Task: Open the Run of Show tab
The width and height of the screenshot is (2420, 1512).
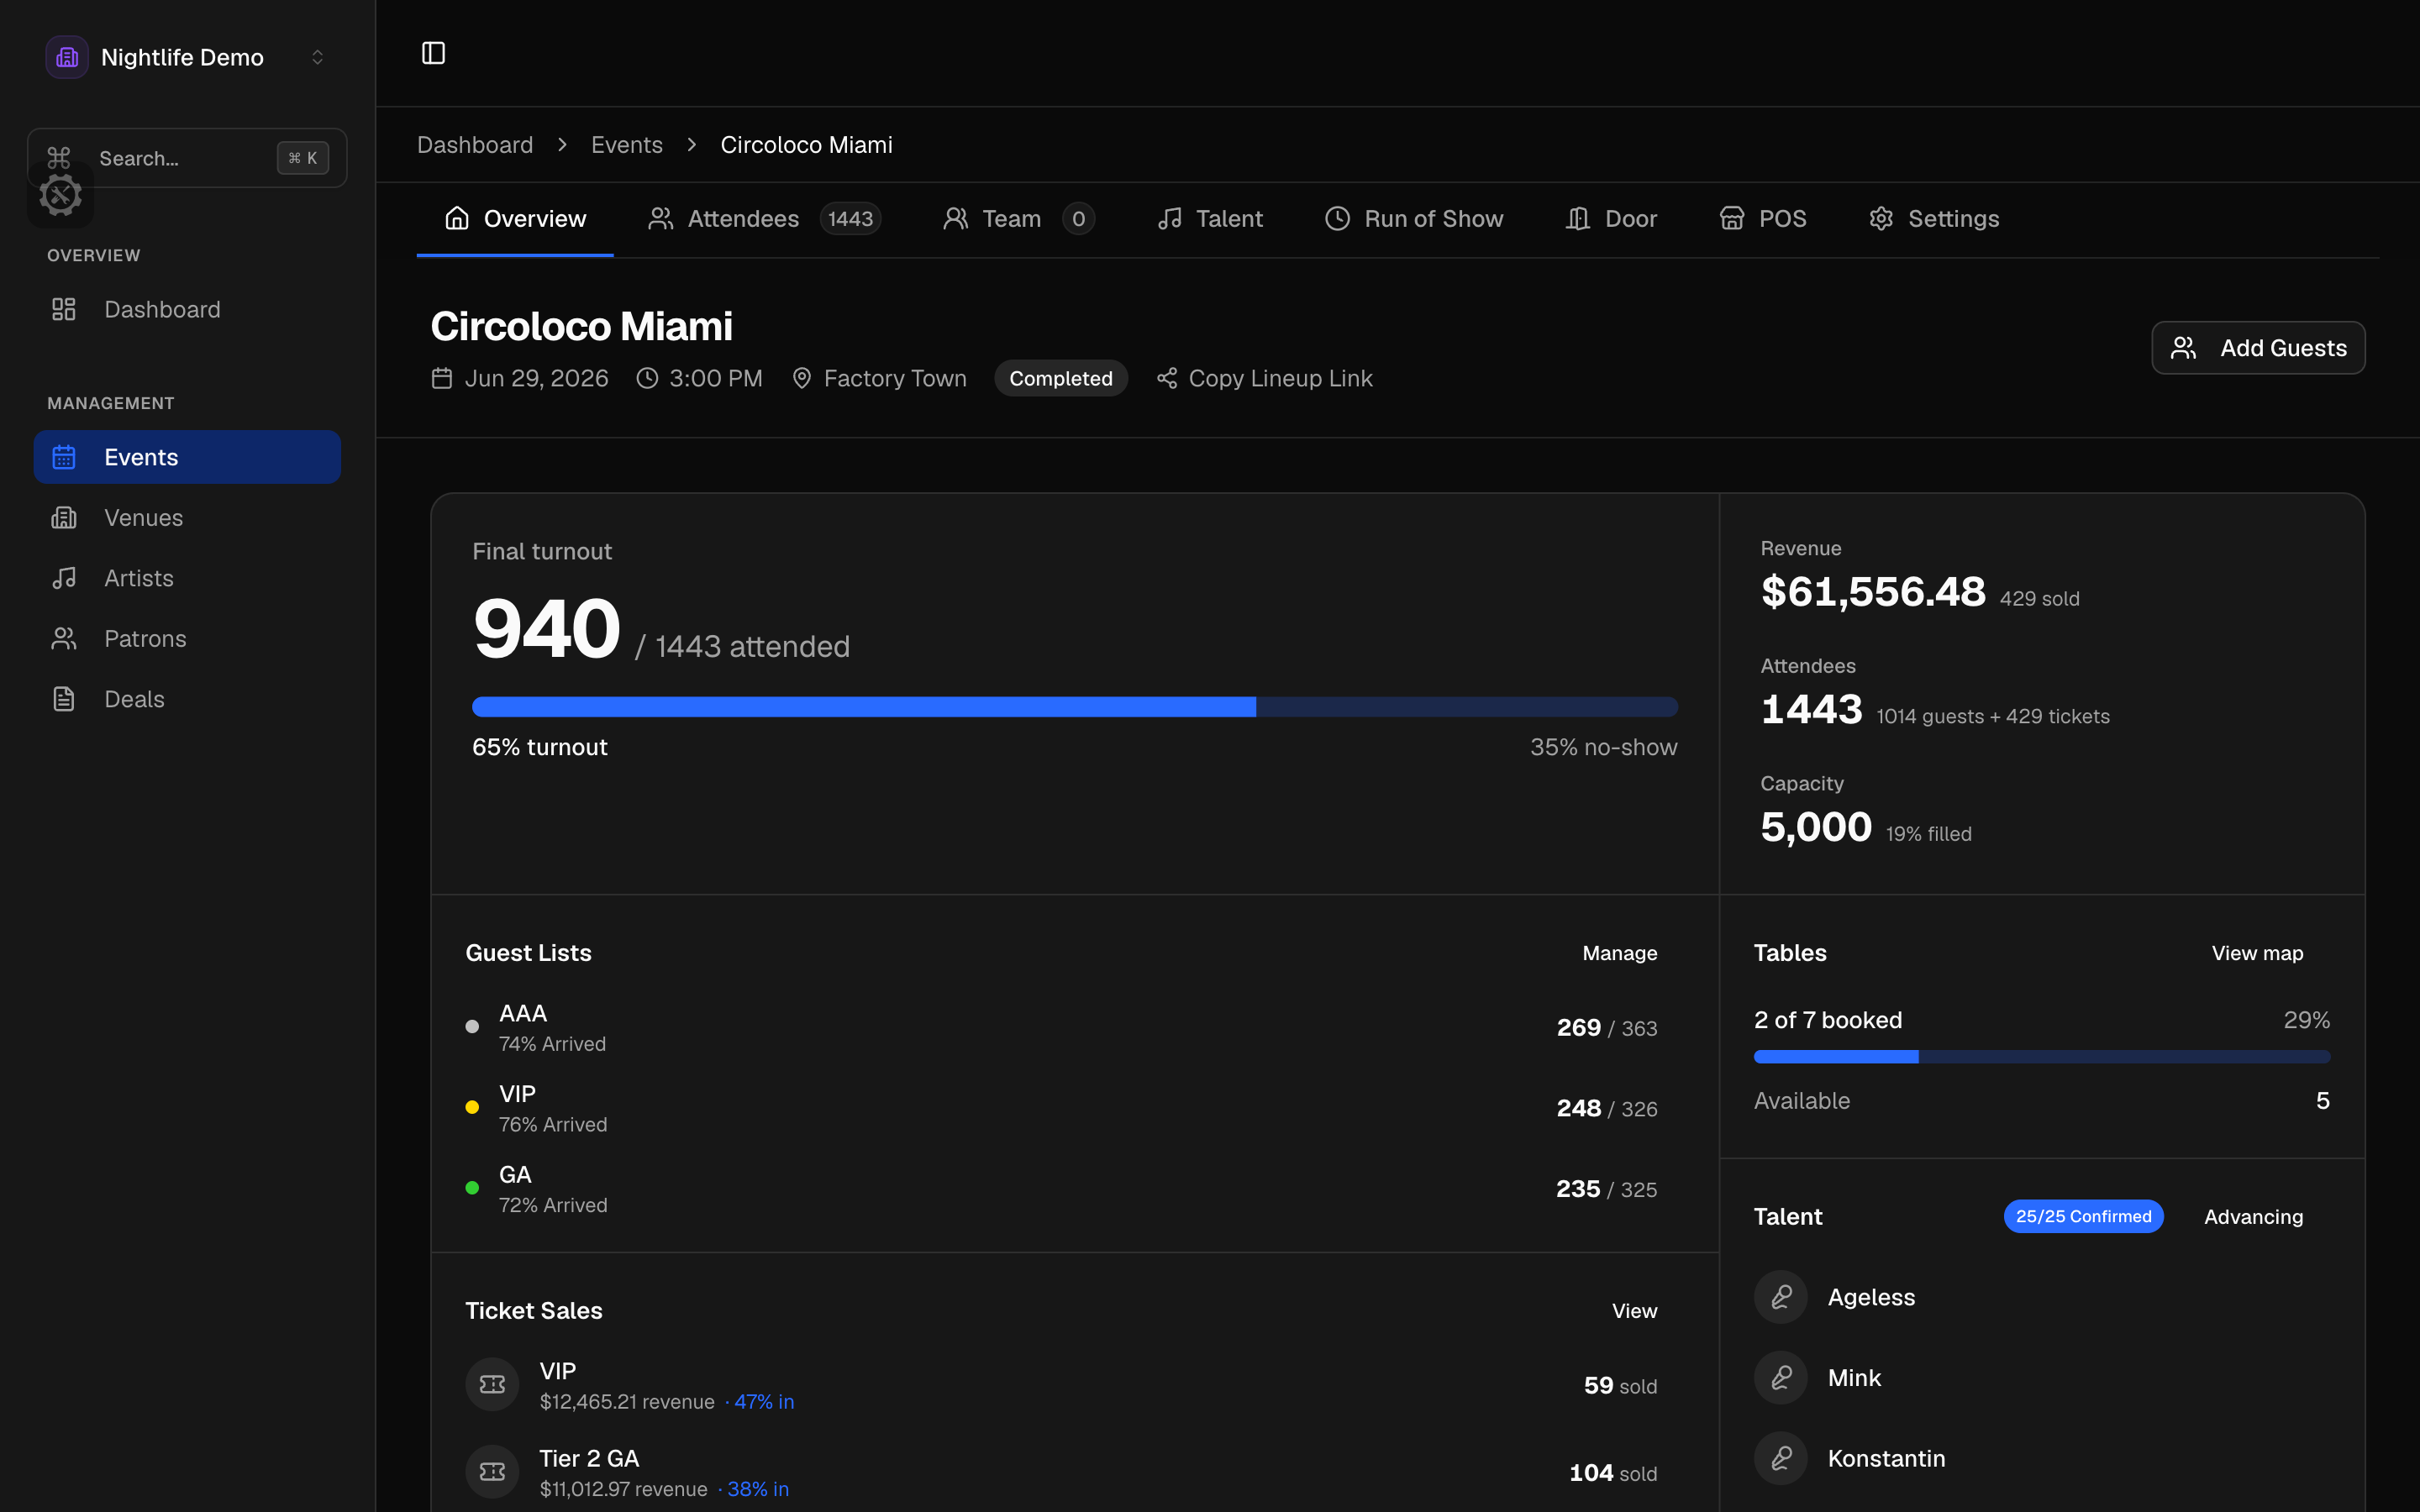Action: pos(1414,219)
